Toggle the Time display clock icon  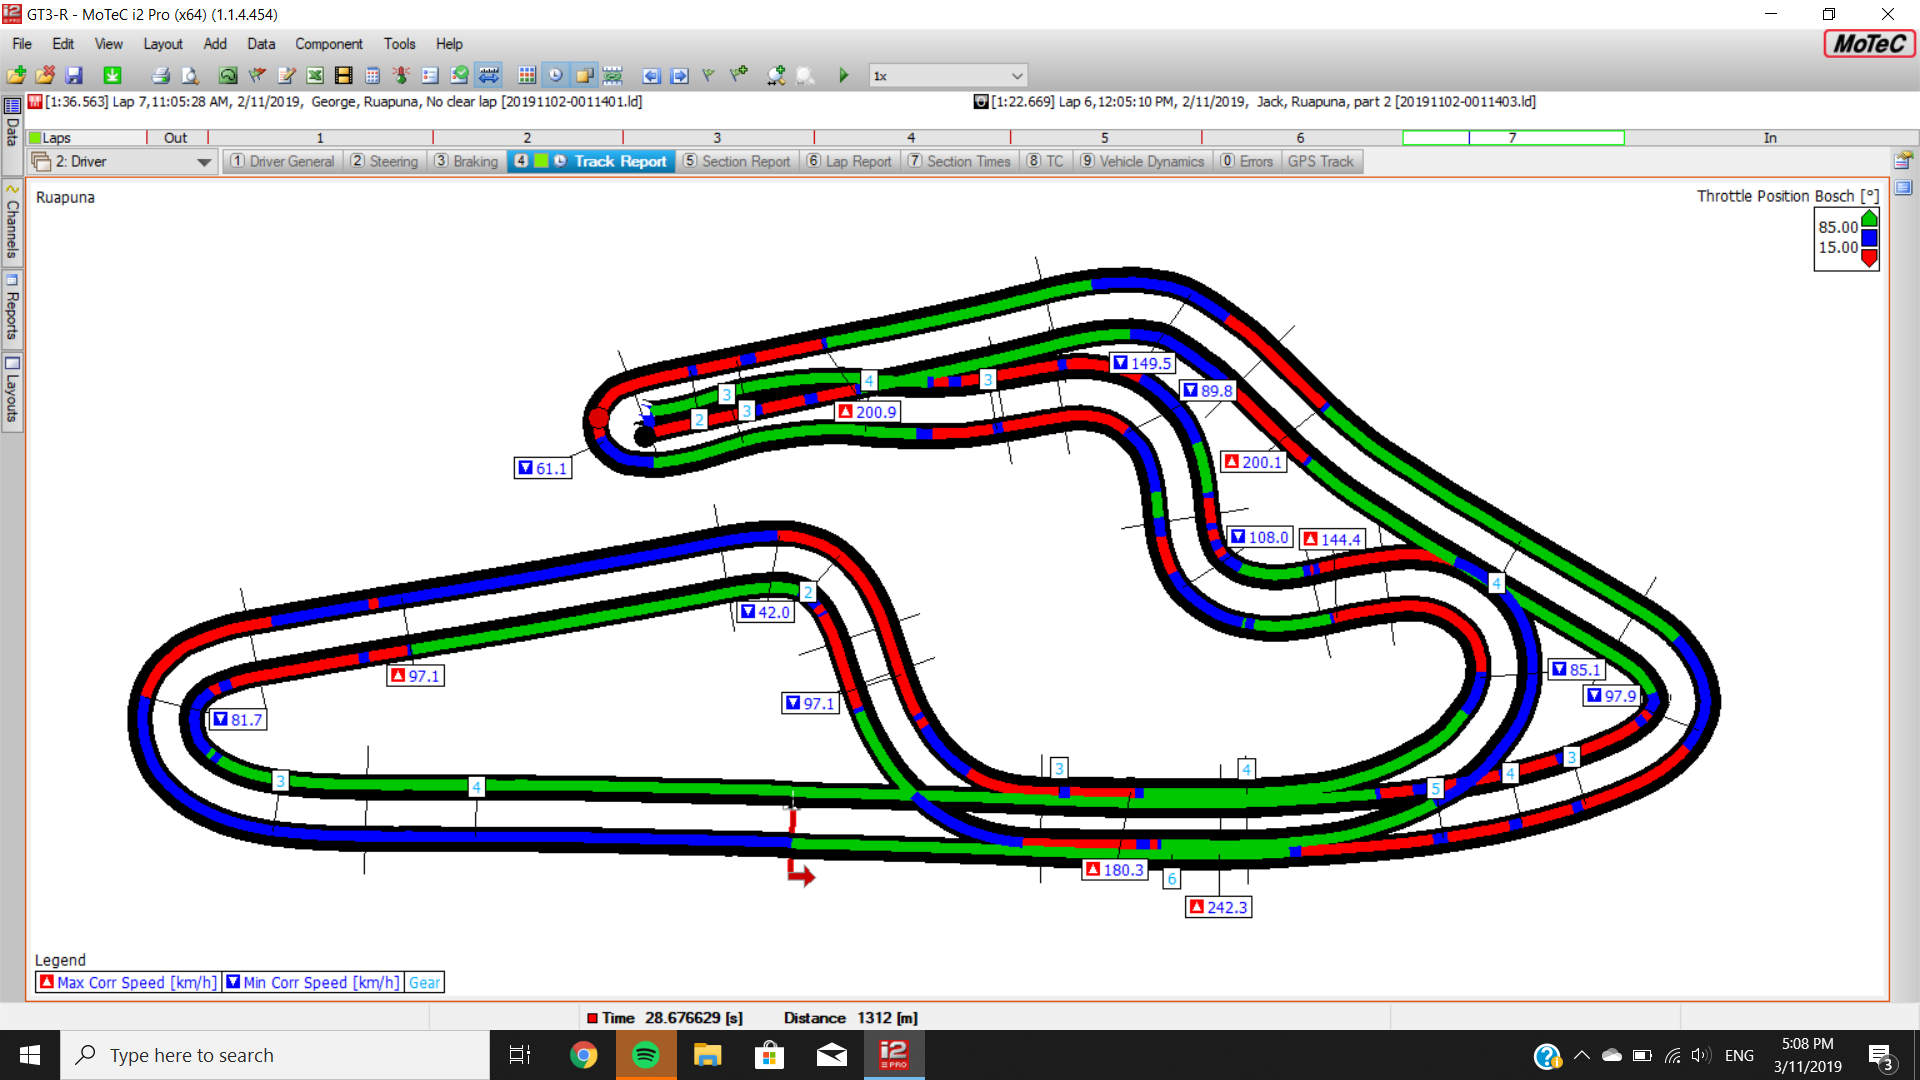556,75
